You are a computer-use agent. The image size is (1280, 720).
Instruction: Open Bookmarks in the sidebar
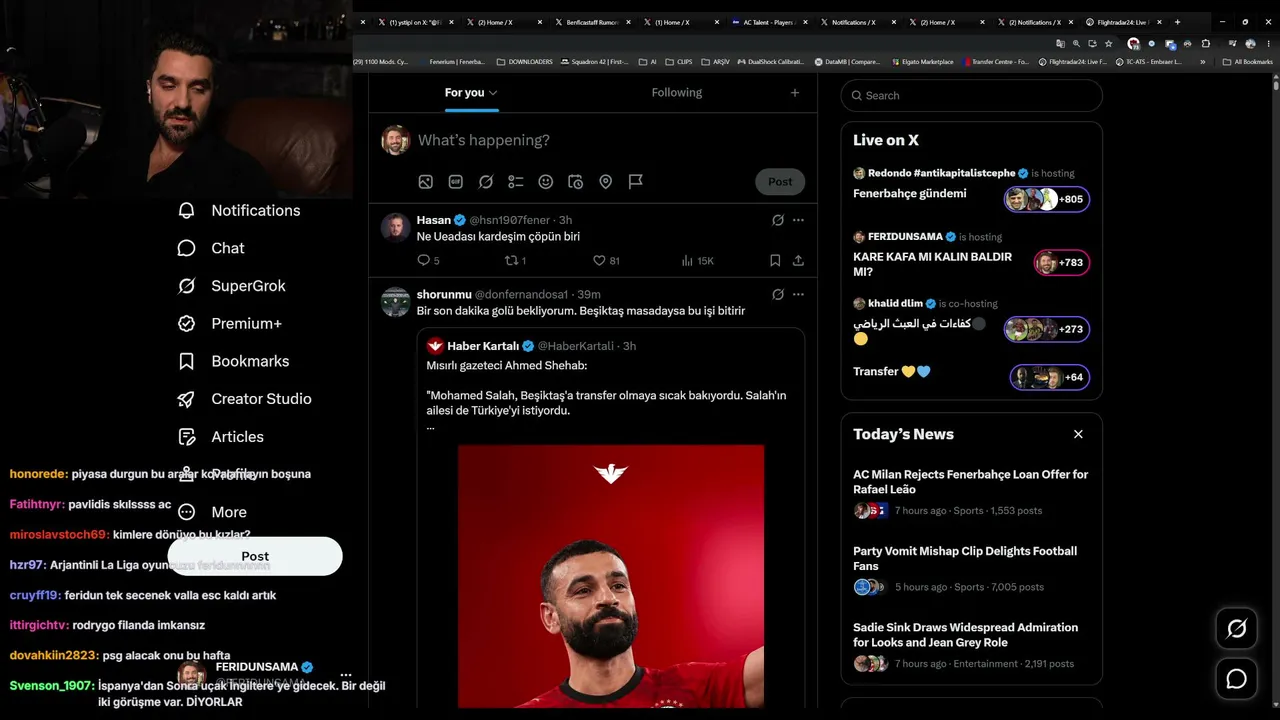pyautogui.click(x=233, y=361)
